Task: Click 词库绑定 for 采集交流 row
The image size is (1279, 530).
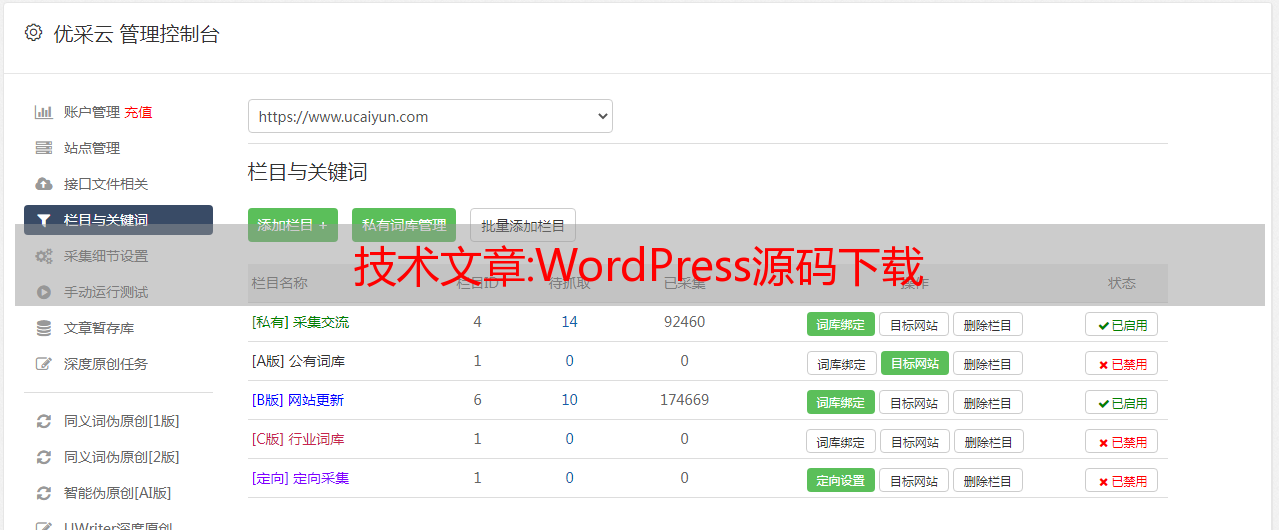Action: pyautogui.click(x=841, y=324)
